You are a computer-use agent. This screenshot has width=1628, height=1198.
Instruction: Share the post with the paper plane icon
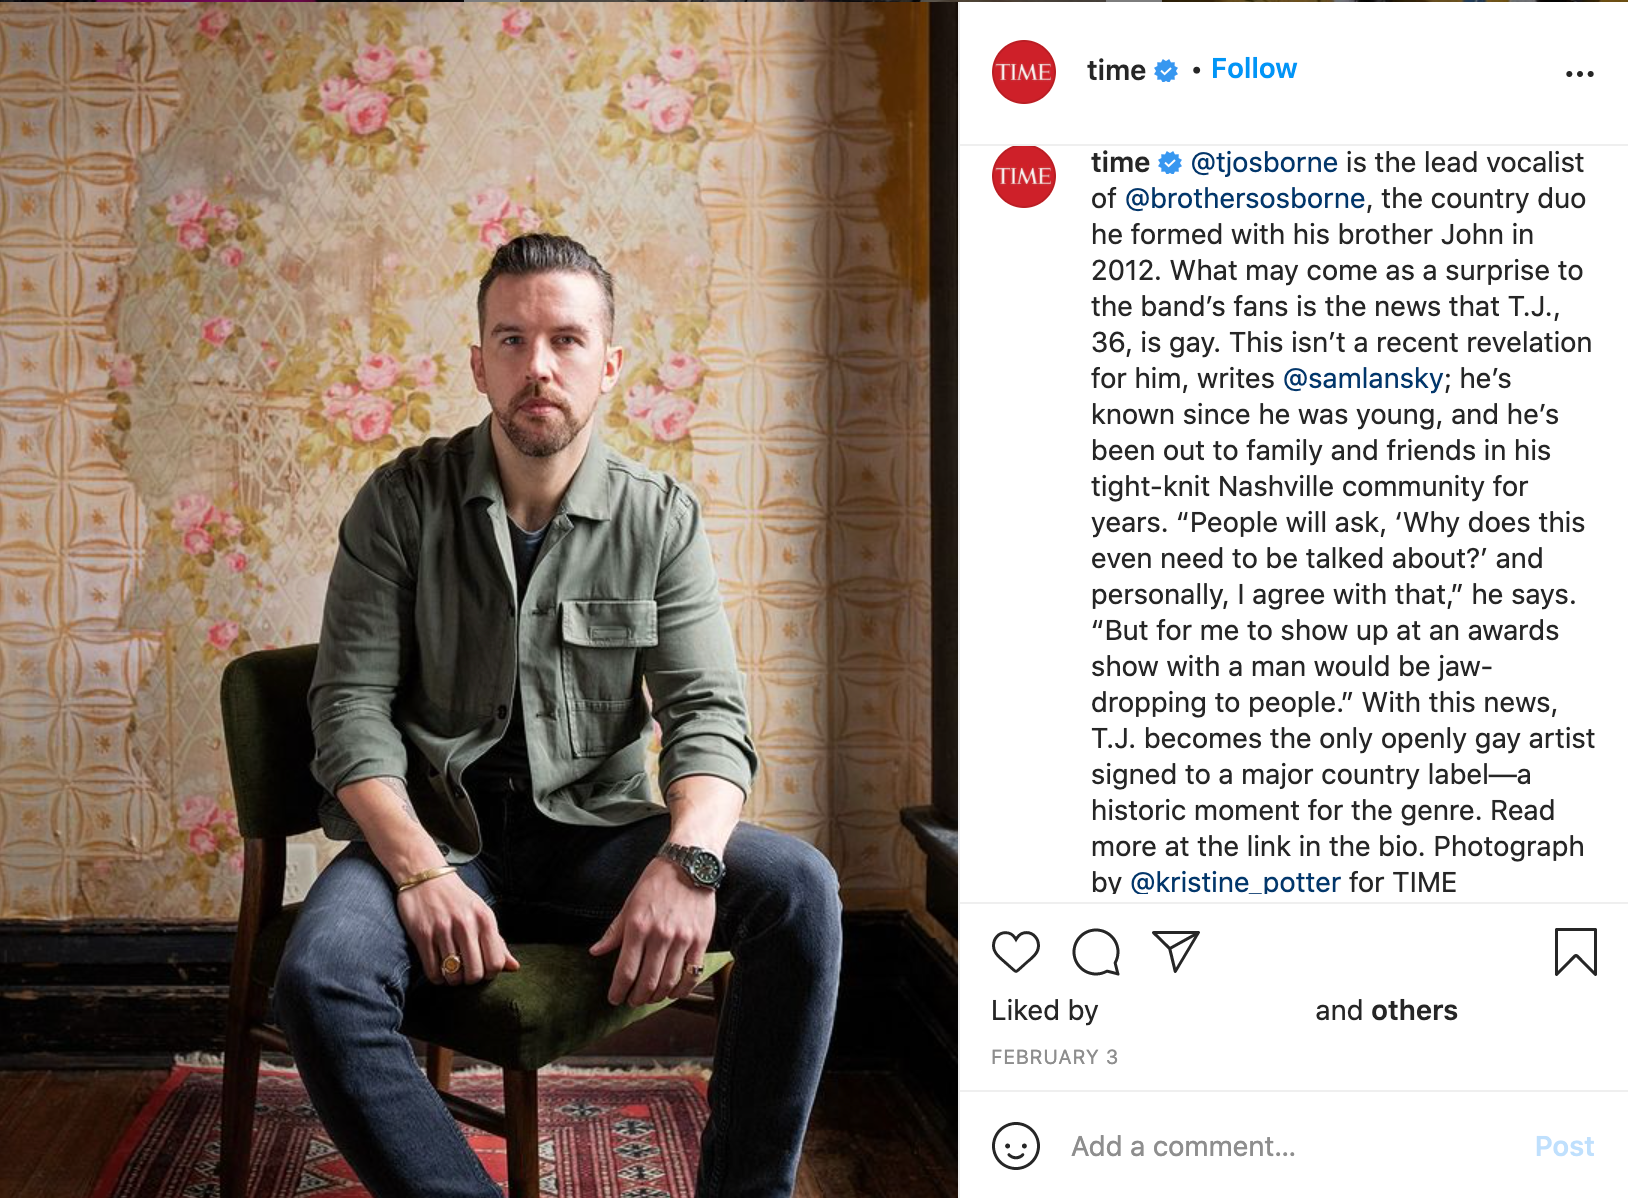click(x=1175, y=951)
